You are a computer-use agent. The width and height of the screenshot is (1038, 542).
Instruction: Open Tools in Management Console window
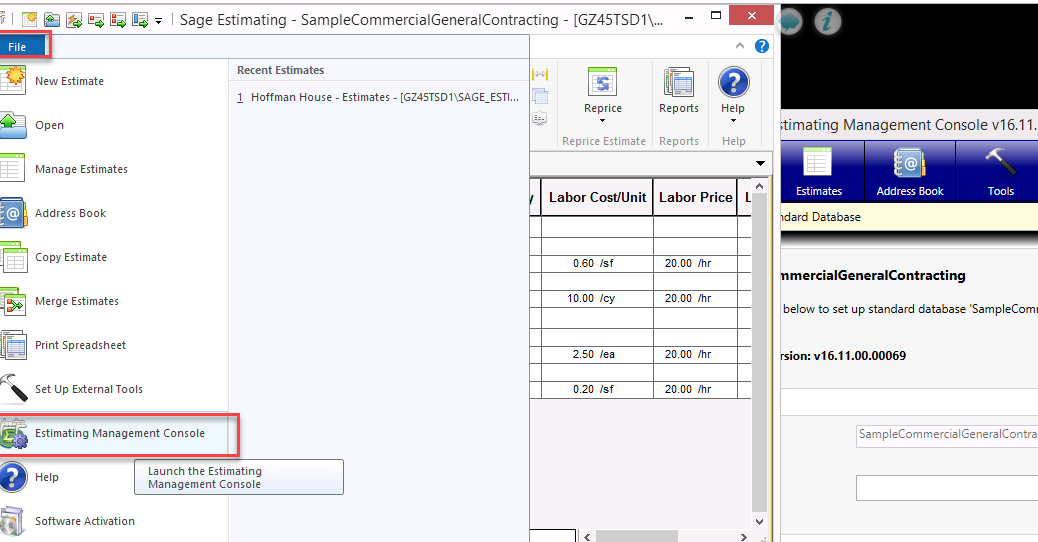pyautogui.click(x=1000, y=171)
